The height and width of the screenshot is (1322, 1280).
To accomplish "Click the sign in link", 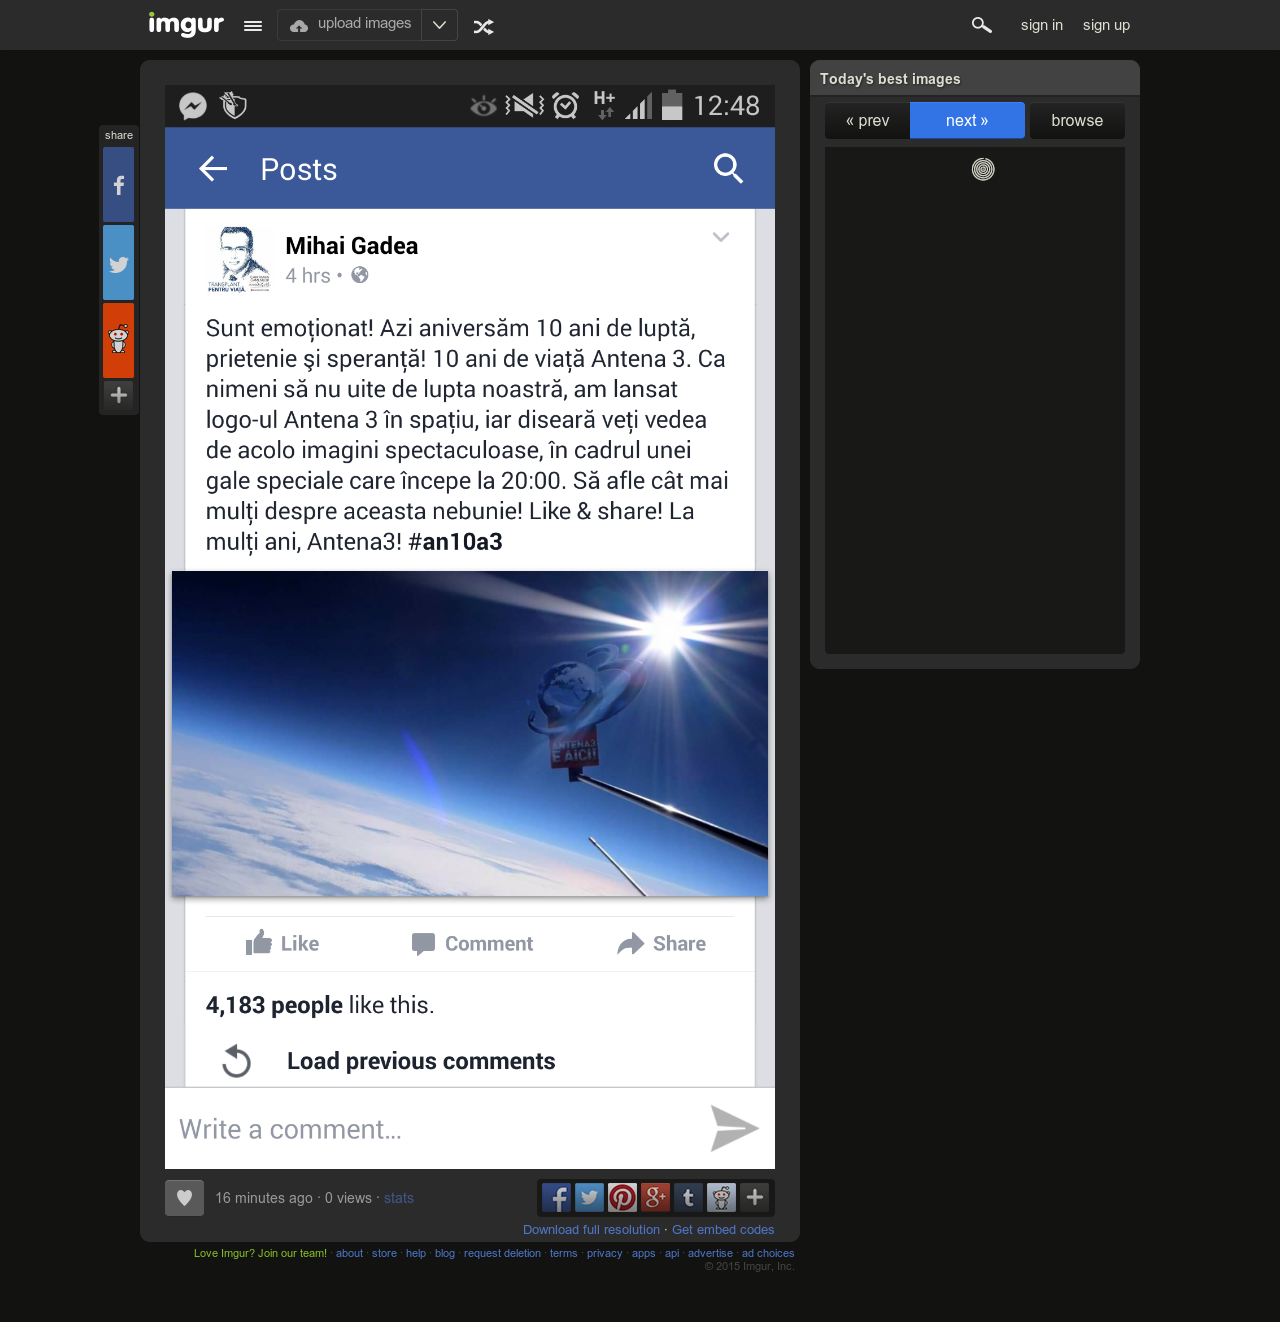I will point(1042,25).
